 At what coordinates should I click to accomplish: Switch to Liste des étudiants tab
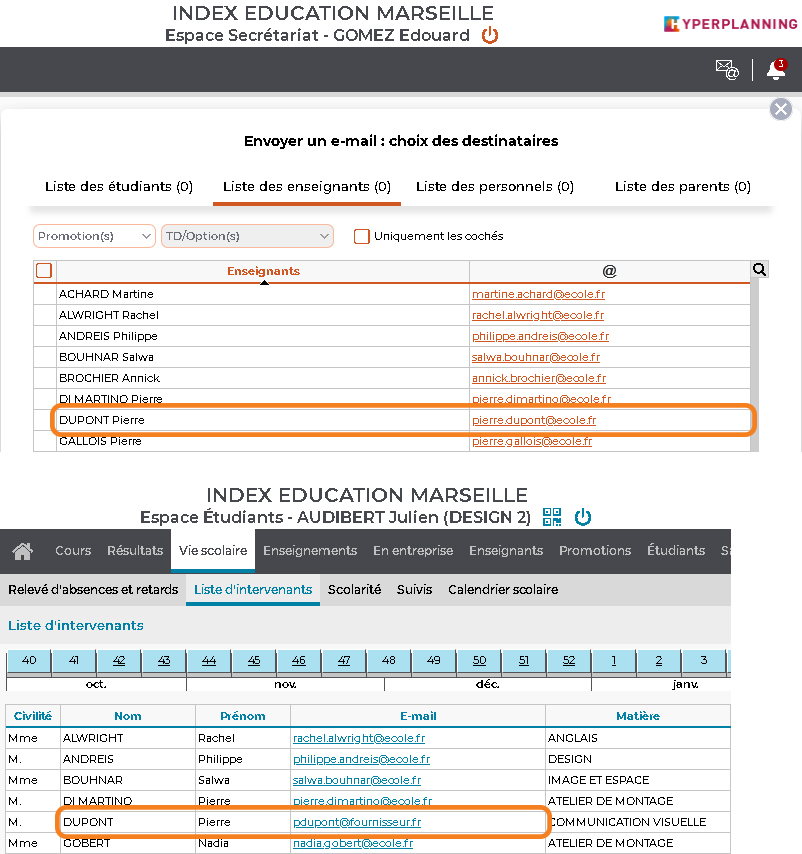pos(119,187)
